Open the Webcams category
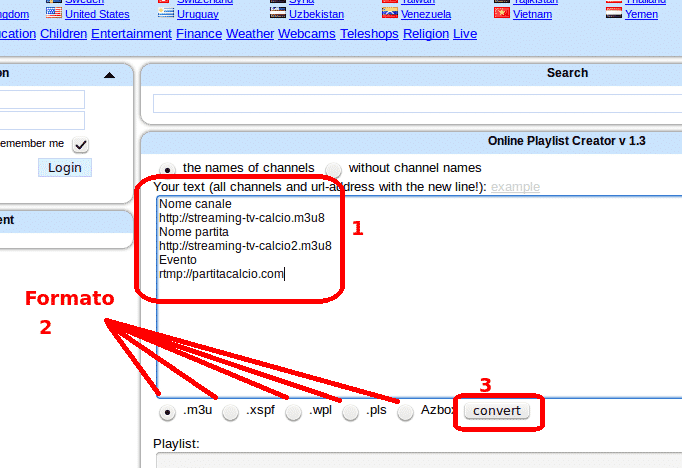 [305, 34]
